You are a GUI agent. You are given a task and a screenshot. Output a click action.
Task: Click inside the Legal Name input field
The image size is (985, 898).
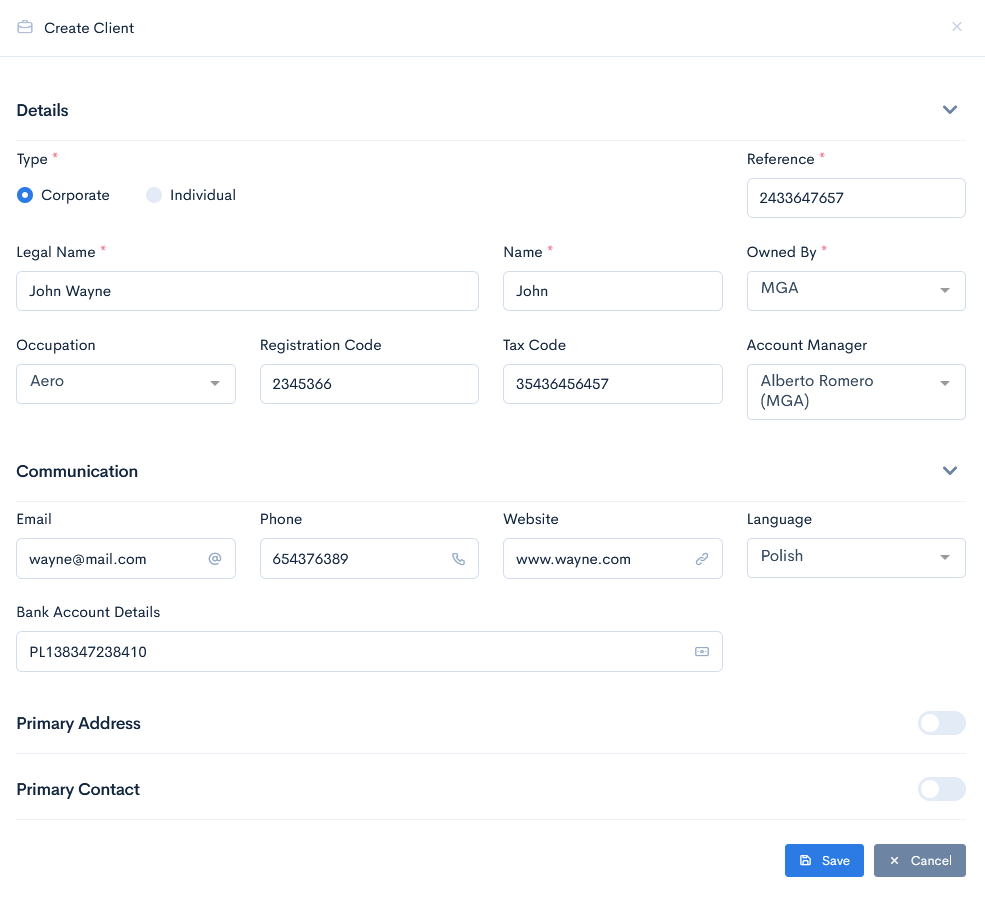(247, 290)
